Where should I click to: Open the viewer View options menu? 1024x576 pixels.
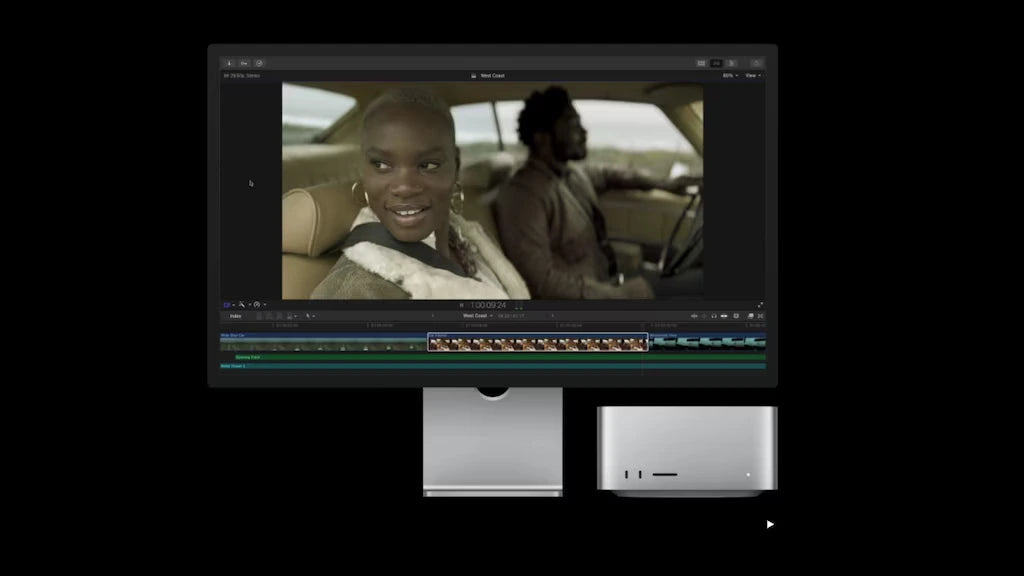point(752,75)
